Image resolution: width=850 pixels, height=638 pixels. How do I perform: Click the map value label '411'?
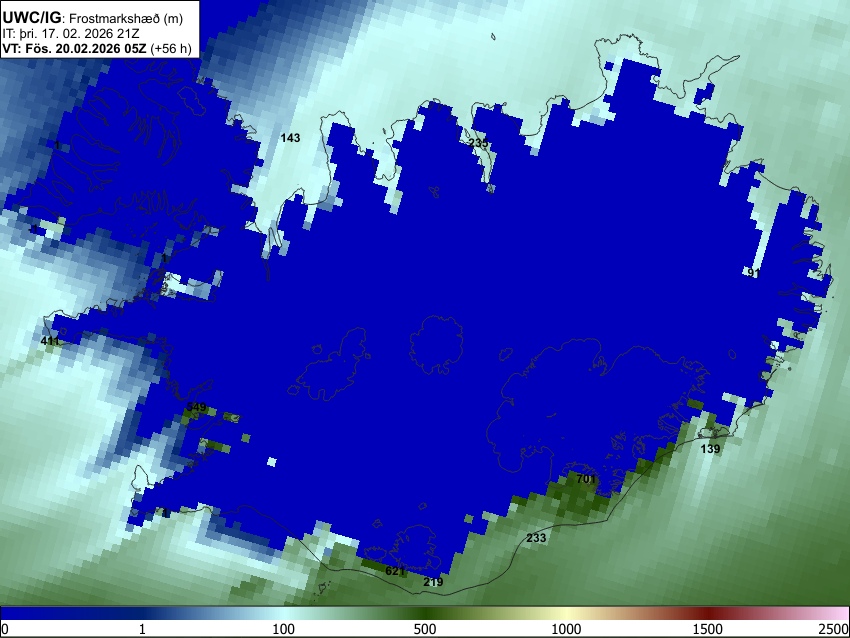(x=50, y=341)
